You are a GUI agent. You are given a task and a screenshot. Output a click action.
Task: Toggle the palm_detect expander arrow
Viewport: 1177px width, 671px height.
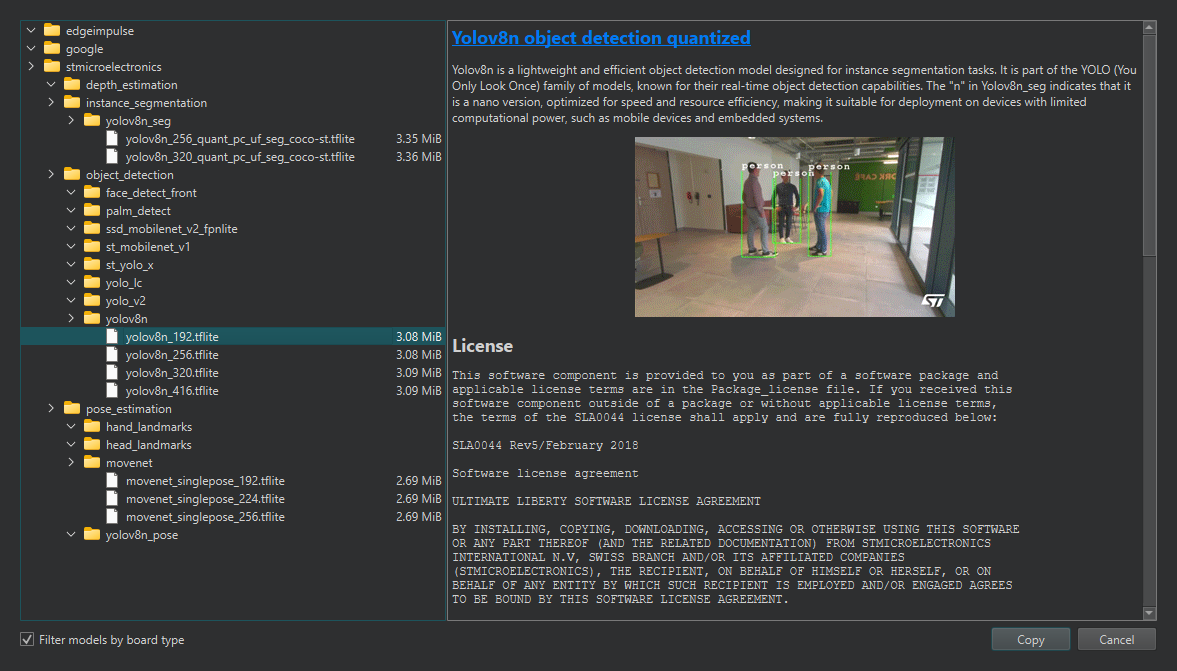pos(71,211)
